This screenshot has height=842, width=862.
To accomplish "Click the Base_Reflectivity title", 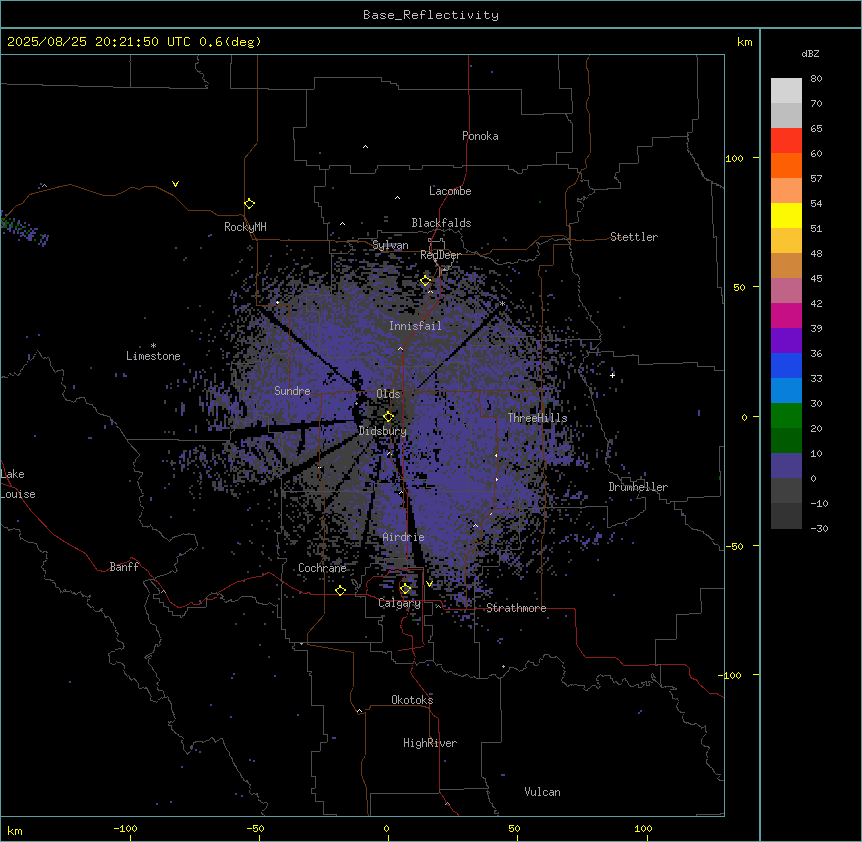I will click(431, 15).
